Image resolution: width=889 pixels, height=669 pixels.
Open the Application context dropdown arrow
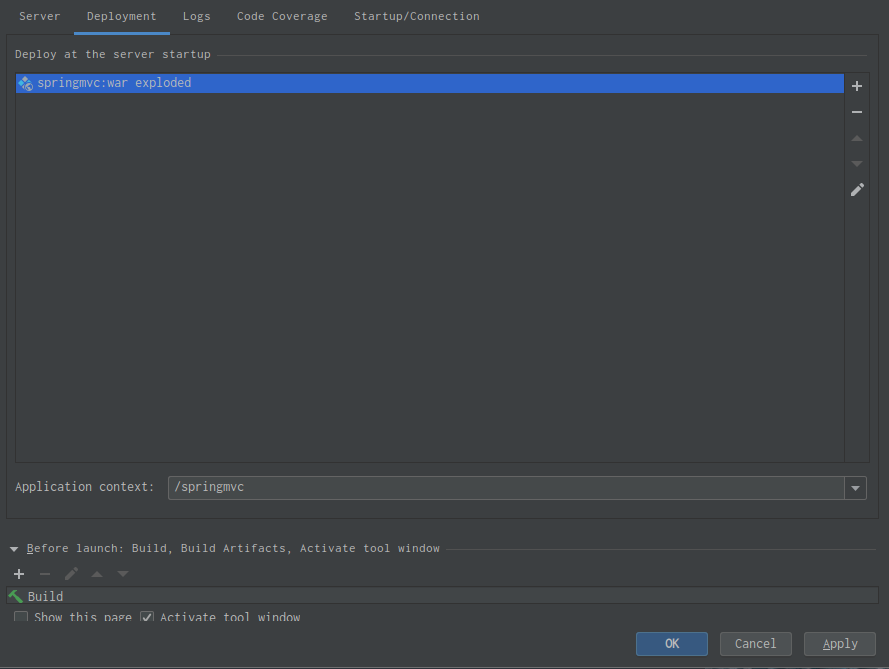click(x=855, y=488)
